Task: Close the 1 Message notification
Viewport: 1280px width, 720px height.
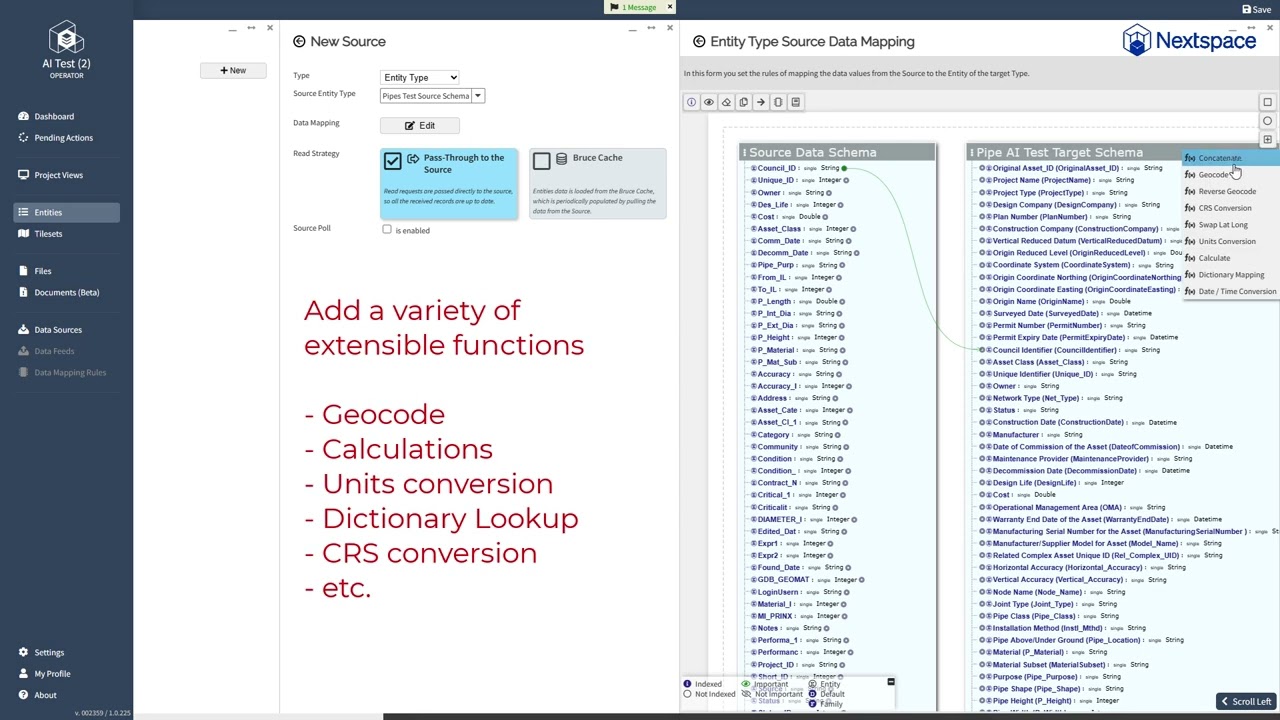Action: point(670,7)
